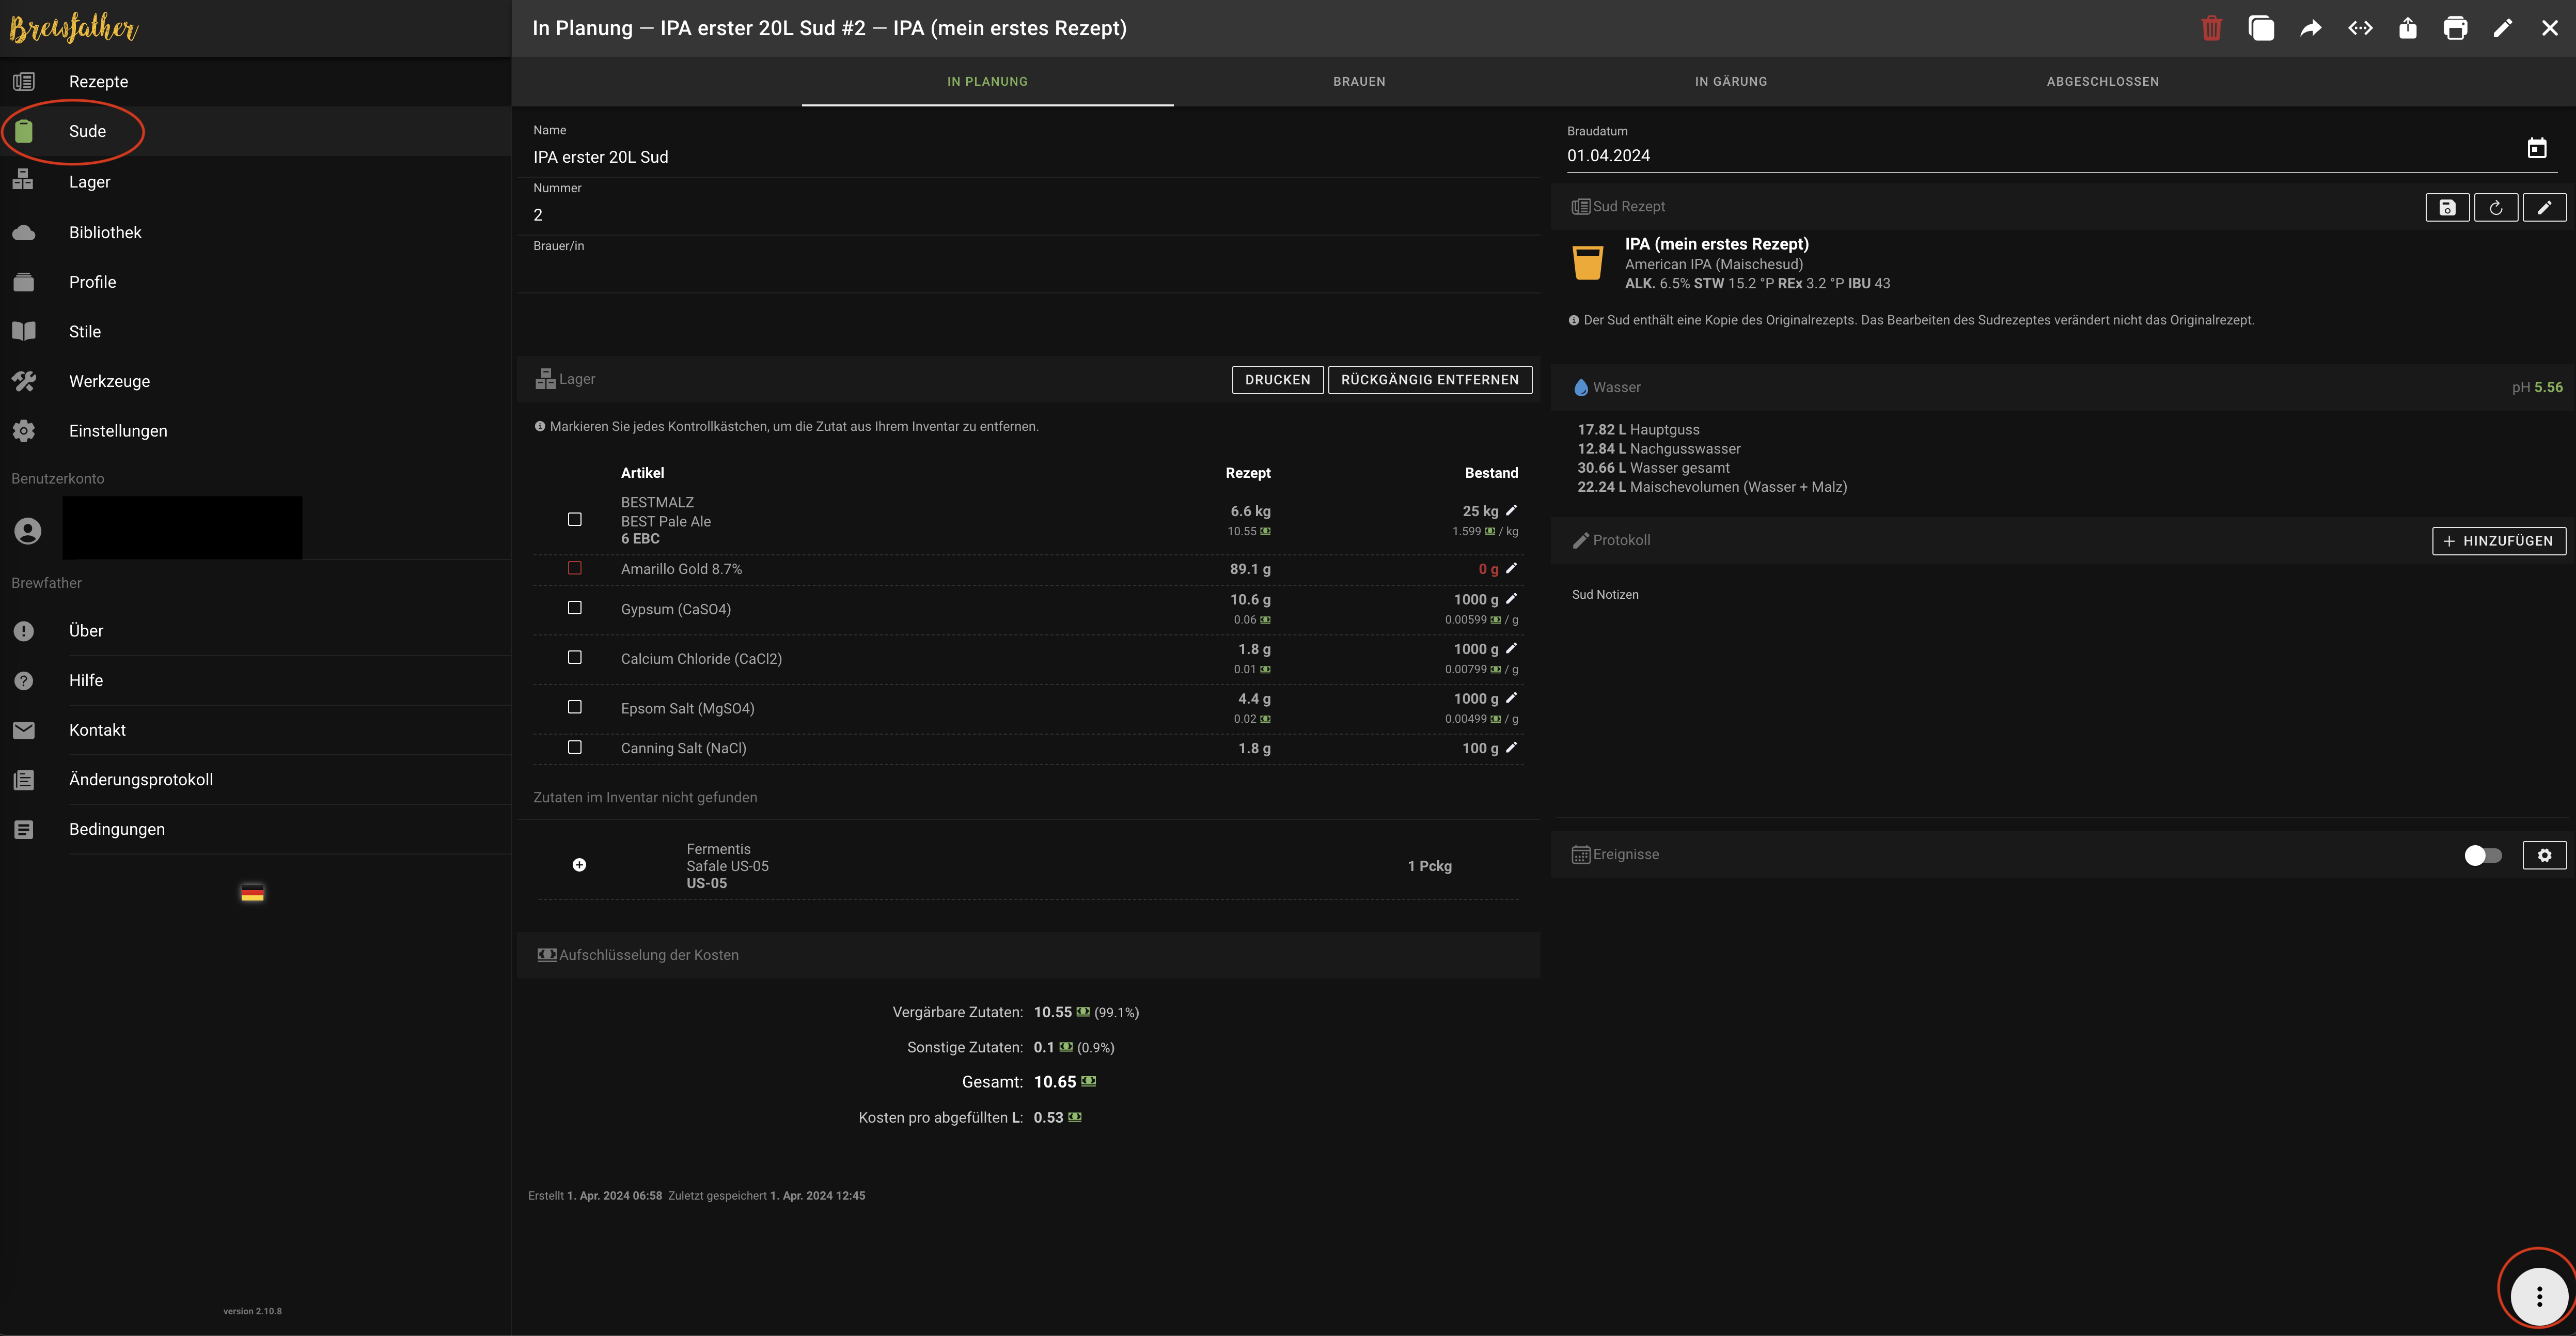
Task: Open the German flag language selector
Action: [252, 893]
